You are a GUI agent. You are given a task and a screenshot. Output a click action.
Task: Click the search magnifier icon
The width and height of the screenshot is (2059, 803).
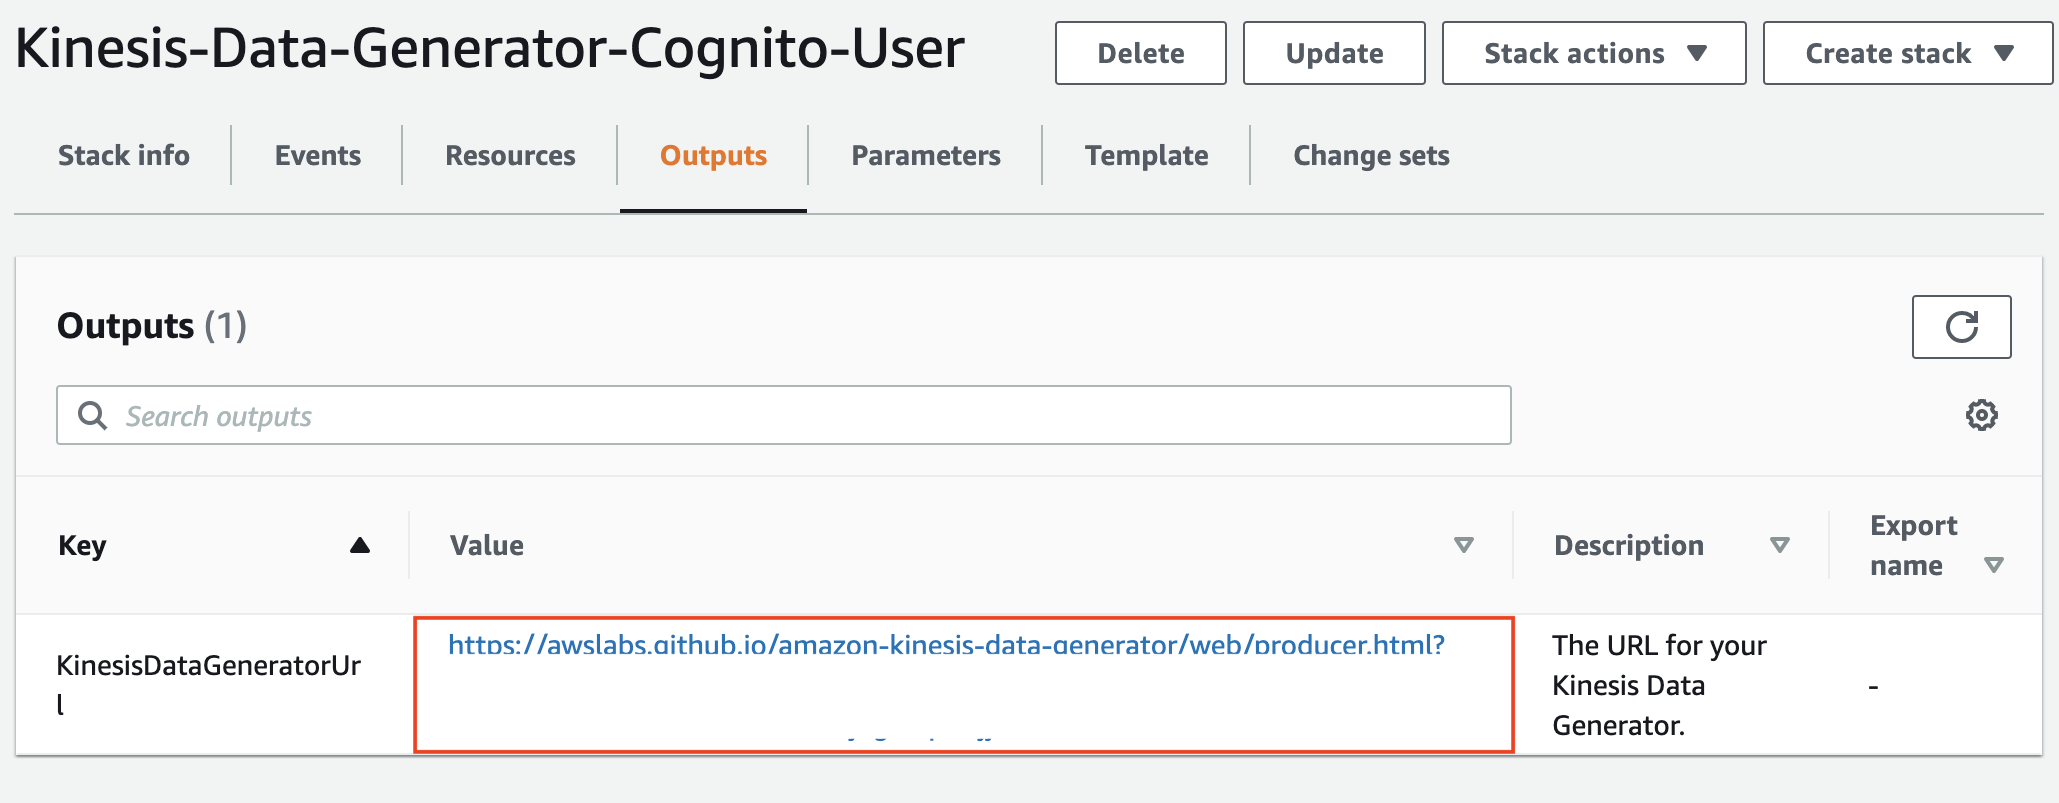tap(92, 416)
